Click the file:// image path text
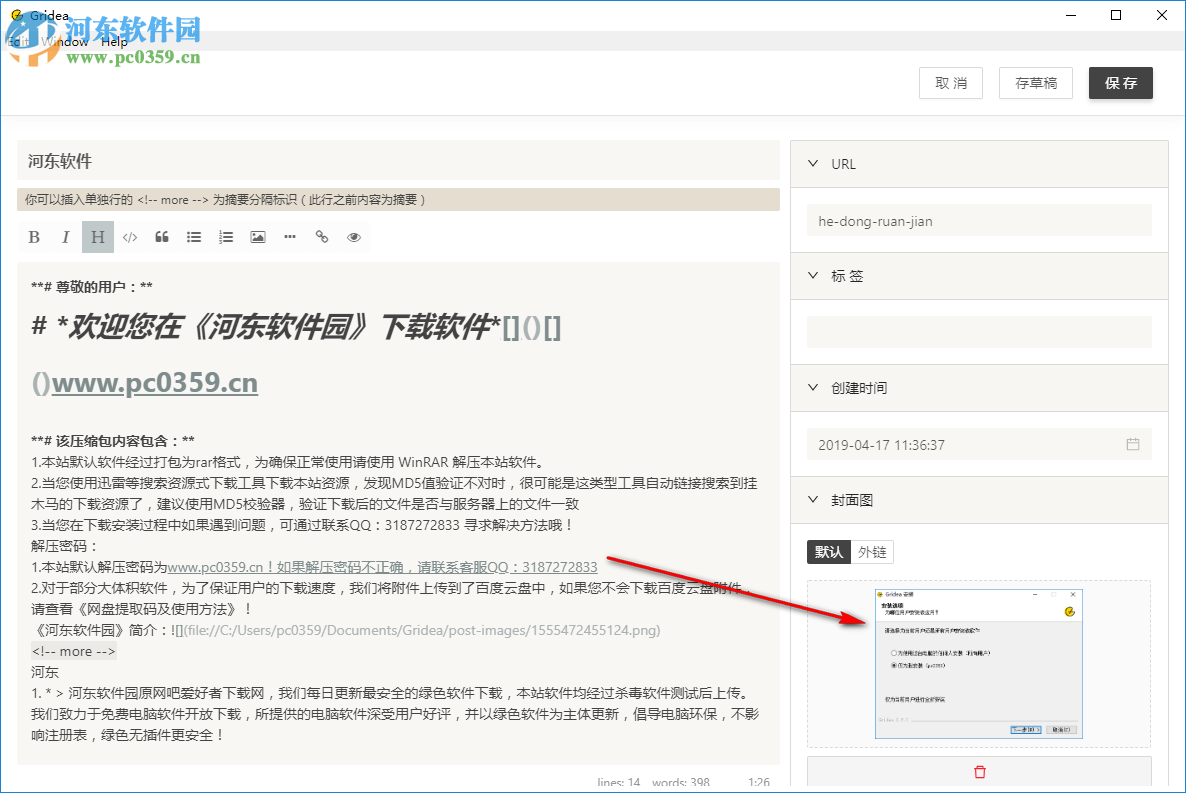1186x793 pixels. [x=422, y=630]
